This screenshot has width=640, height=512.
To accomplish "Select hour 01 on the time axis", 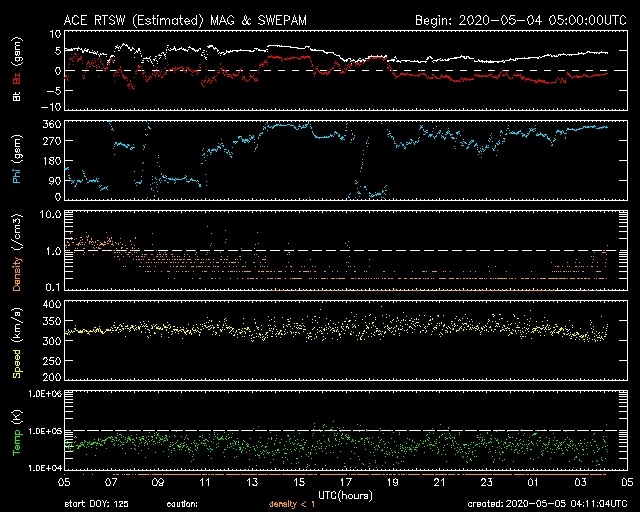I will [x=533, y=482].
